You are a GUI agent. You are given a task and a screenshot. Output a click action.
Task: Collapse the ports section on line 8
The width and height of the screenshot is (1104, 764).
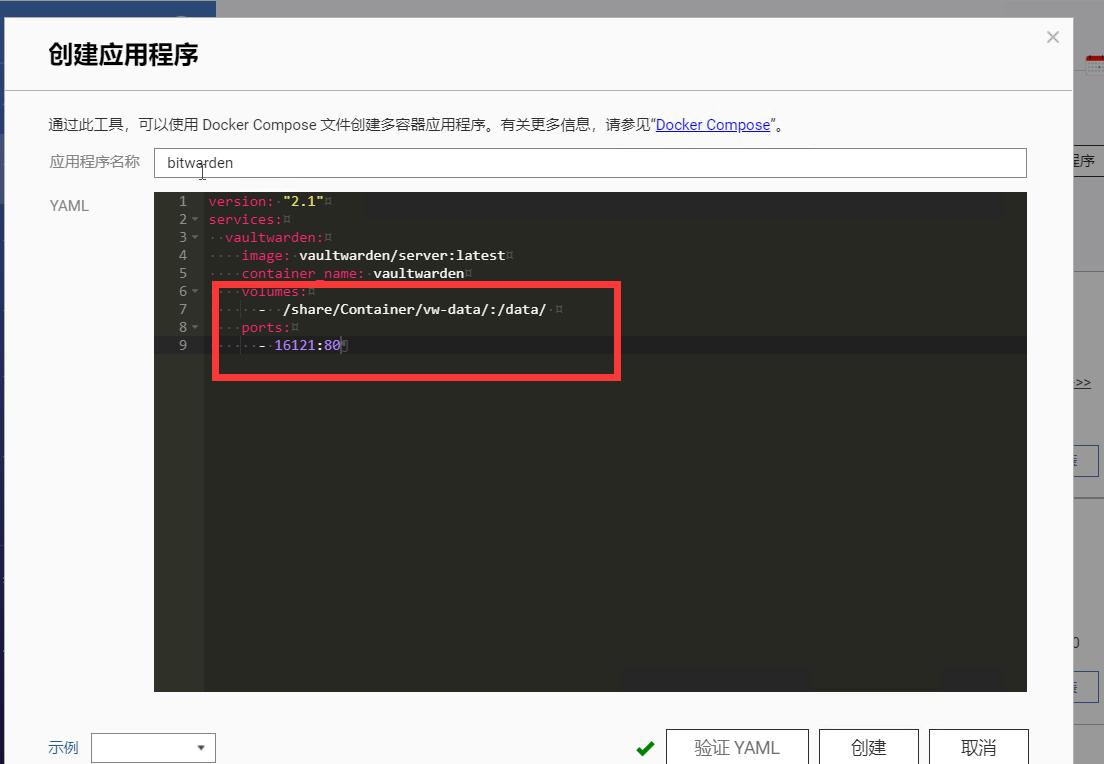pyautogui.click(x=193, y=327)
